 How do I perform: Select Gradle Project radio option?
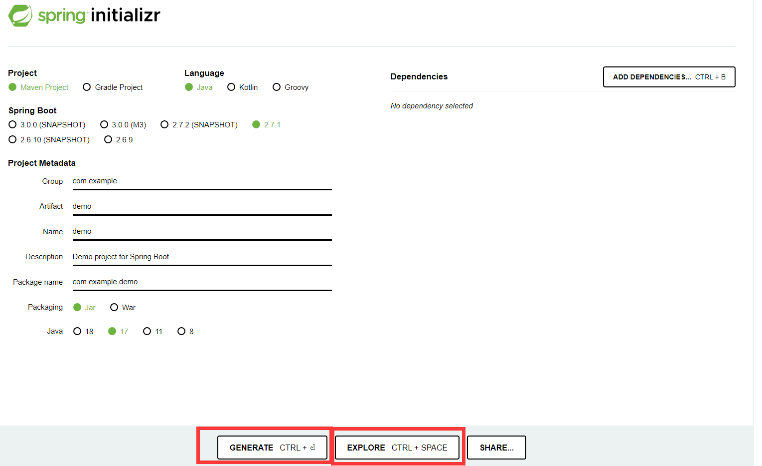coord(113,87)
